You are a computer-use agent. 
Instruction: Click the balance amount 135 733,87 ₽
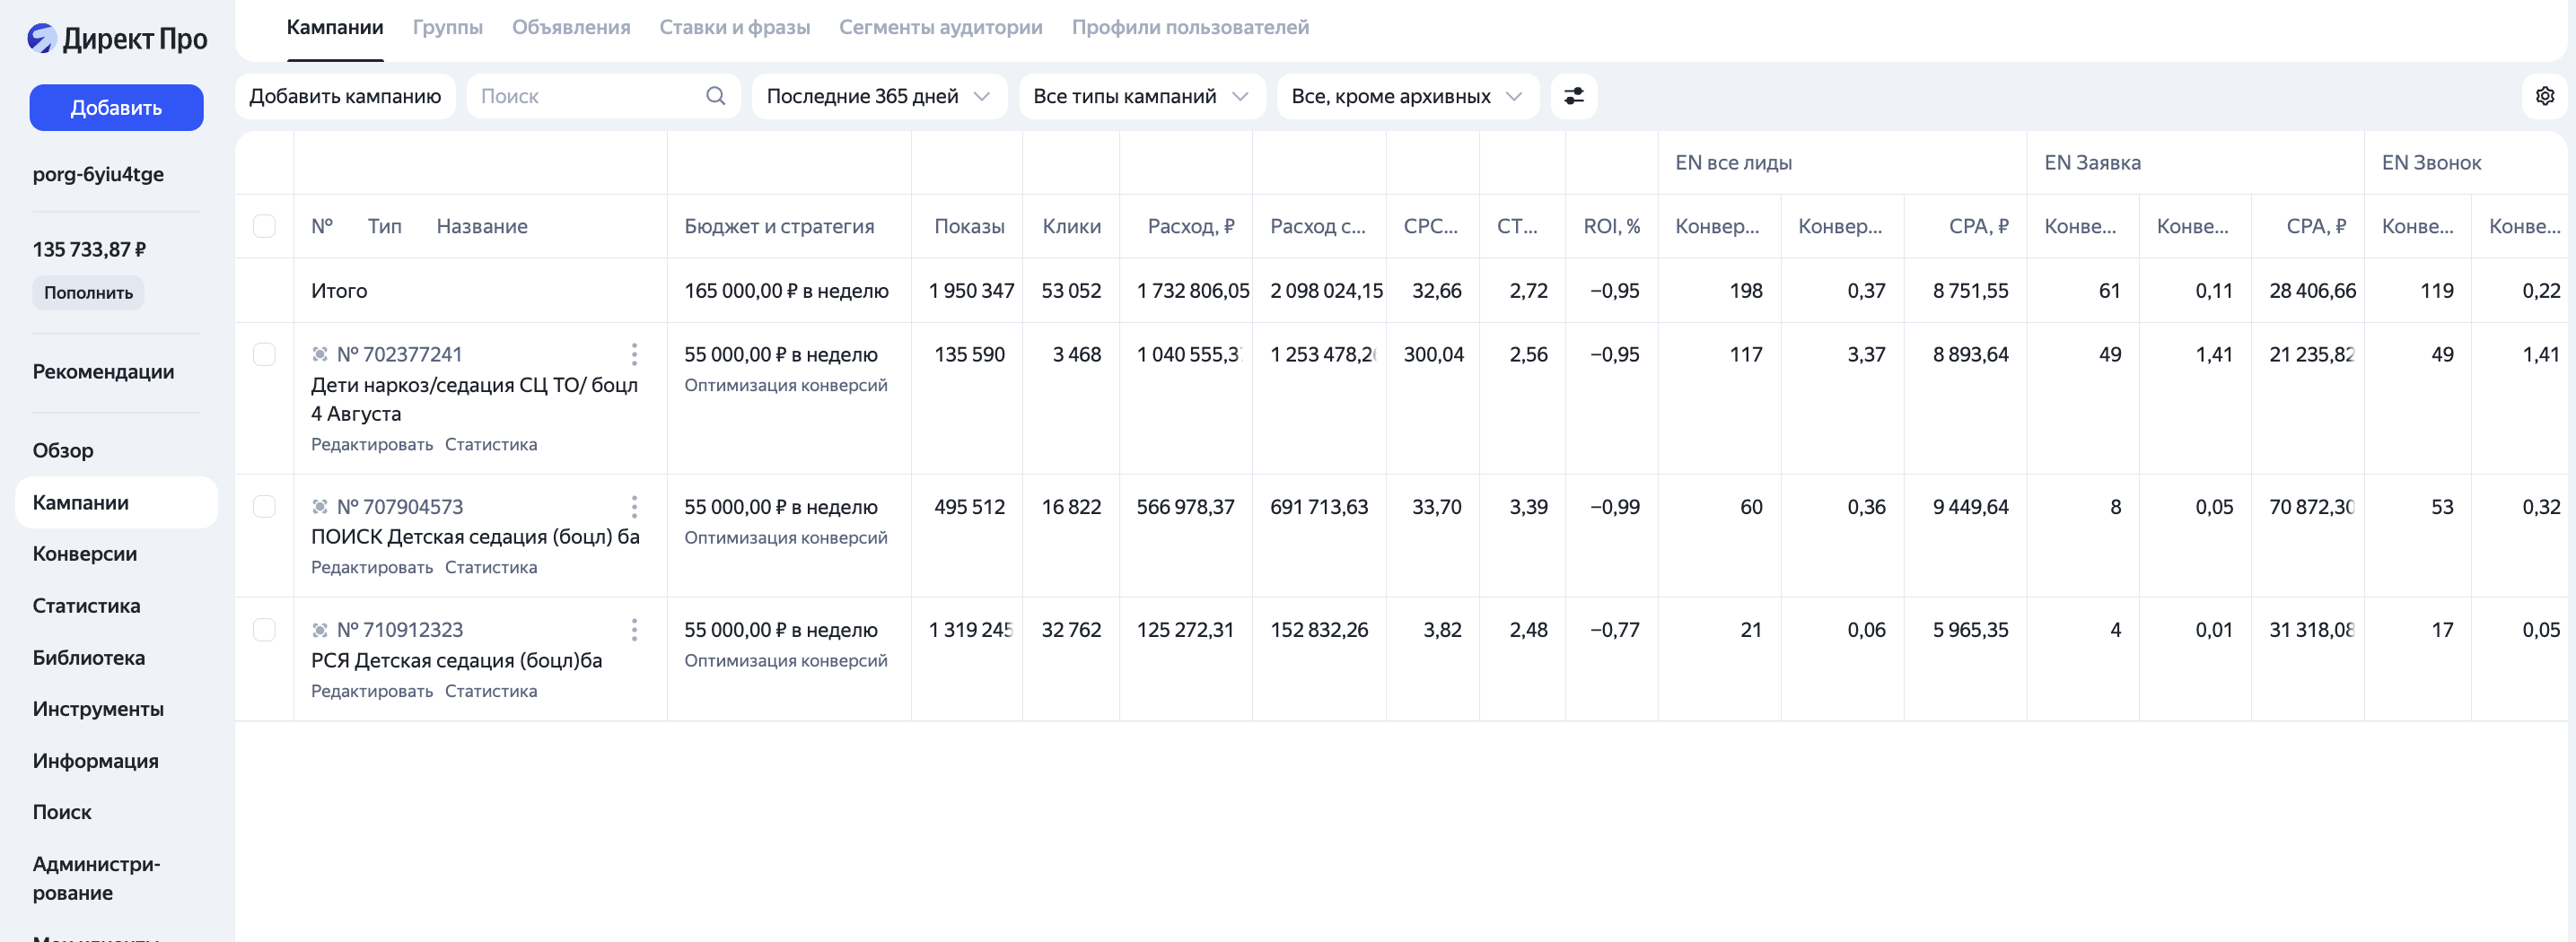pos(89,249)
